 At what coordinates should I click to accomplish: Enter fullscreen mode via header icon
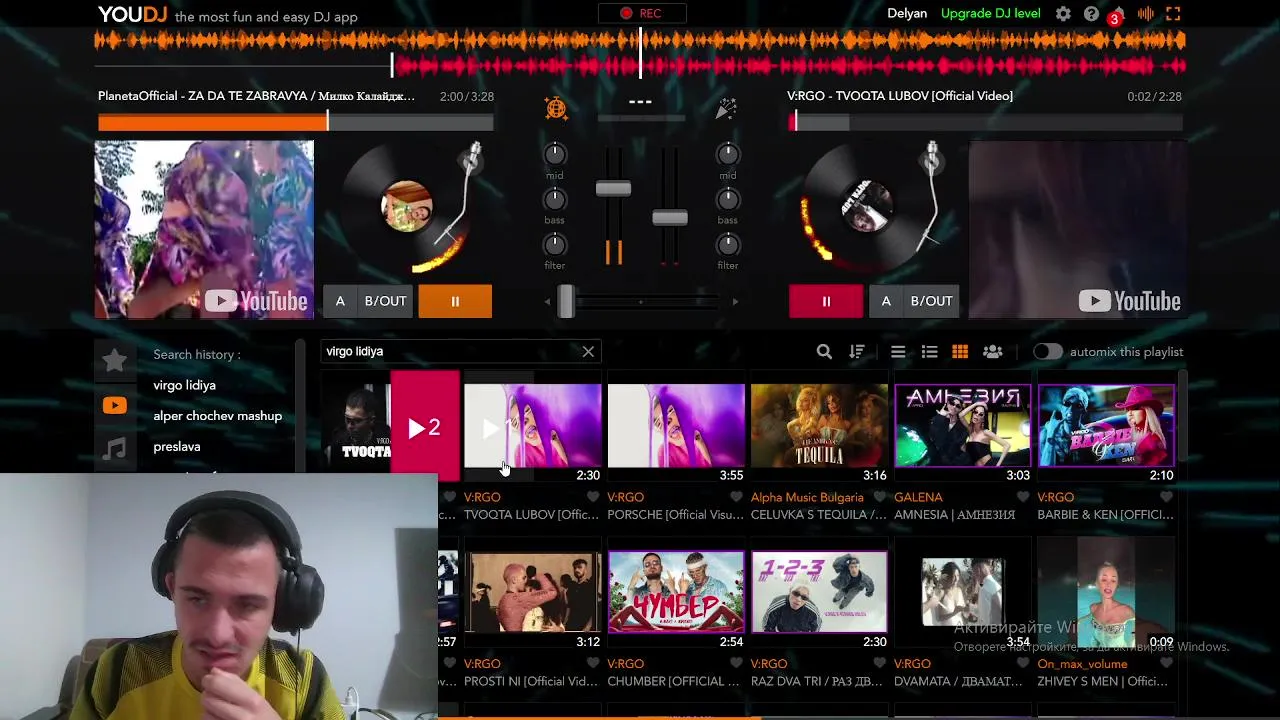point(1173,14)
